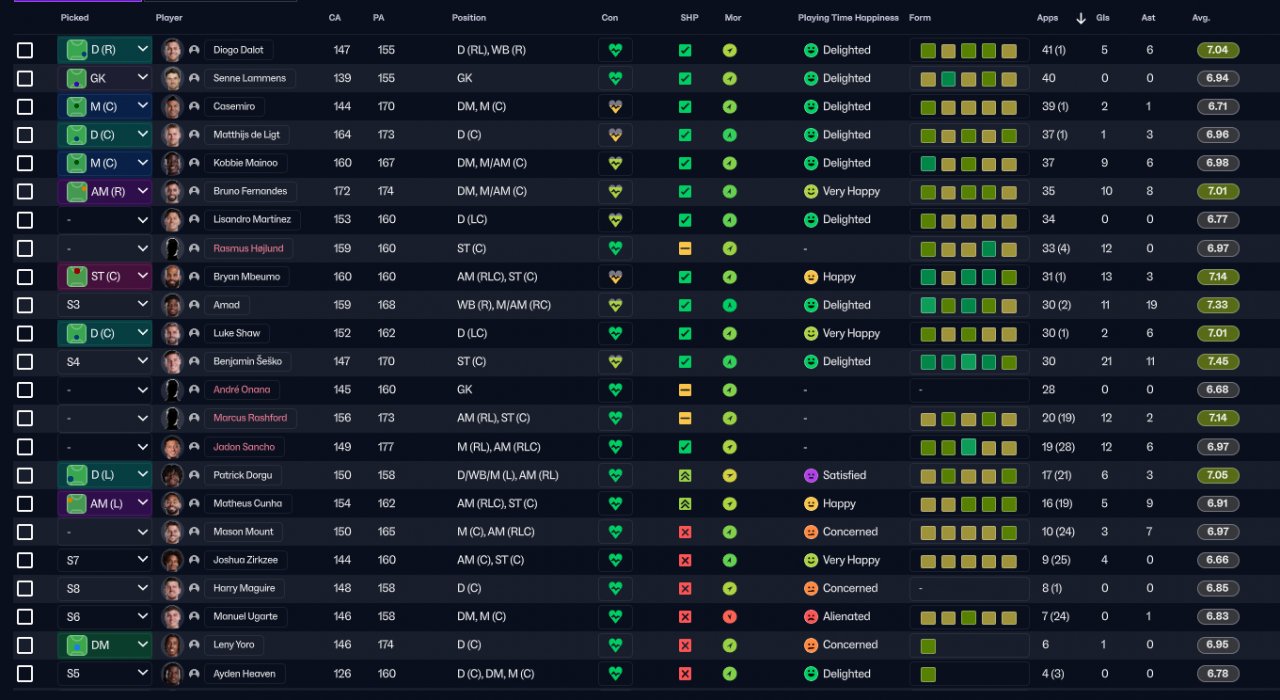The image size is (1280, 700).
Task: Click Matthijs de Ligt's morale icon
Action: [730, 135]
